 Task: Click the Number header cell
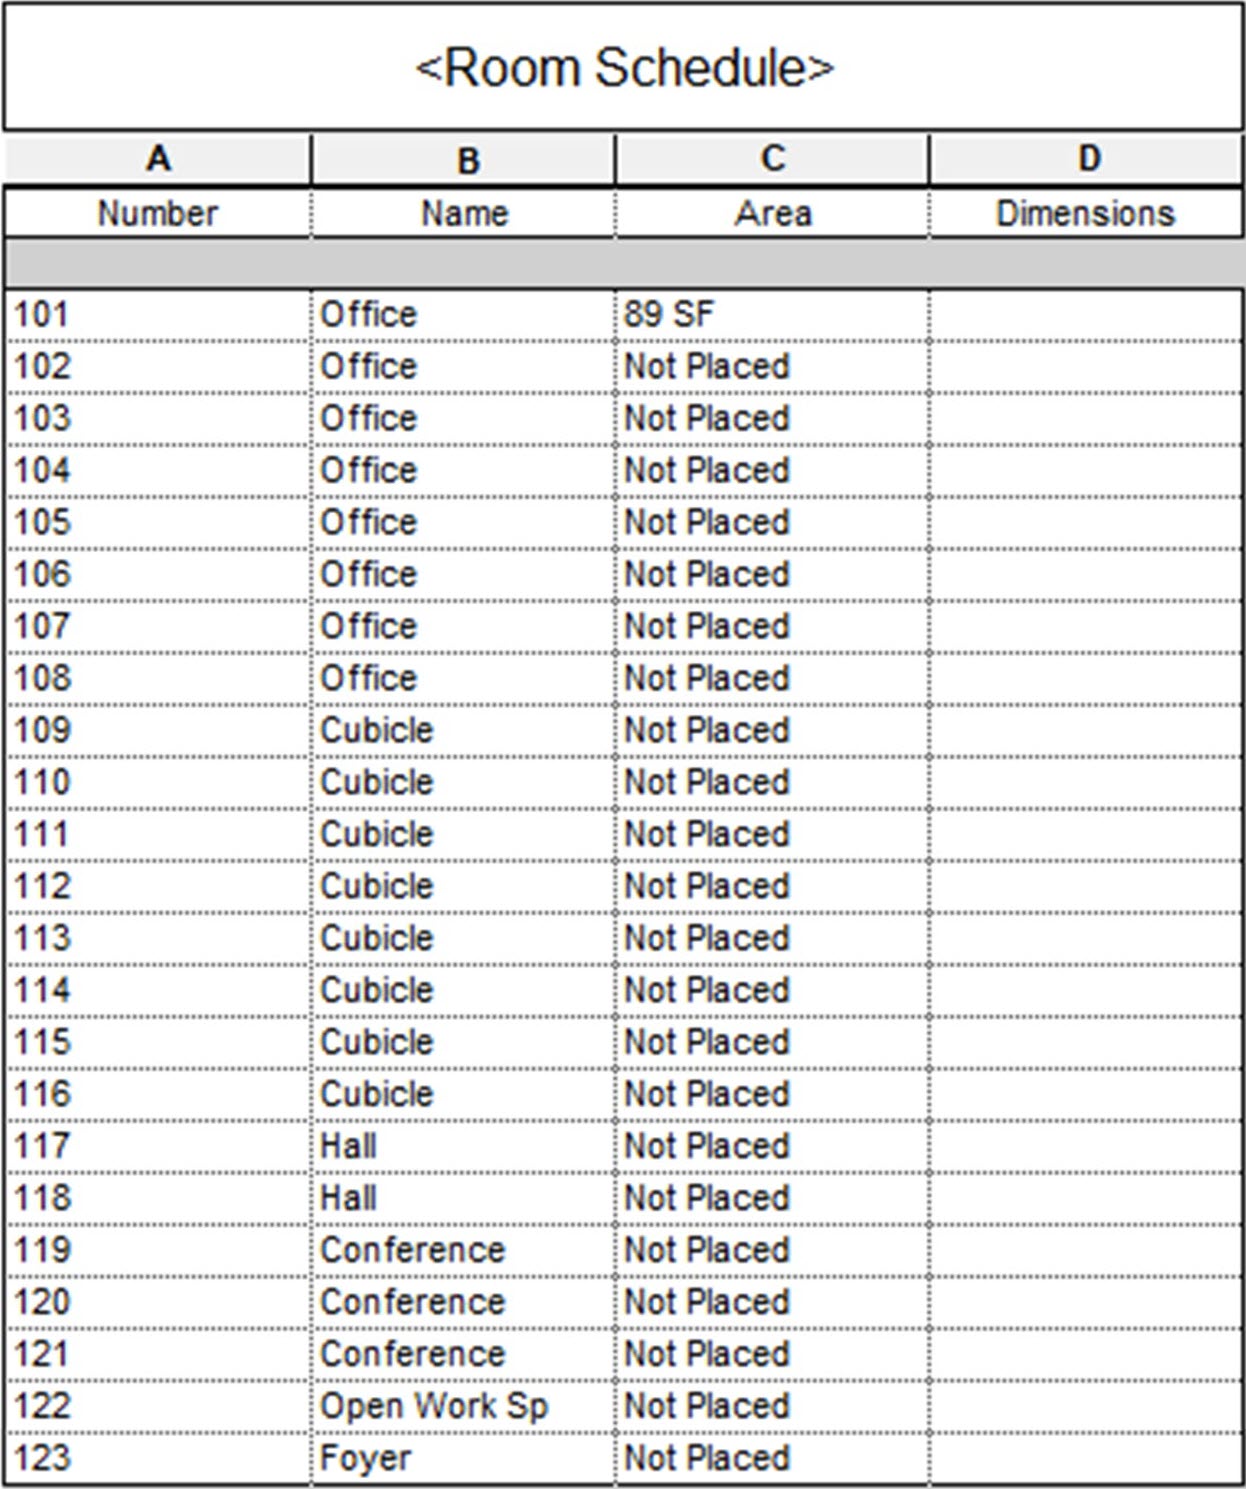[158, 213]
